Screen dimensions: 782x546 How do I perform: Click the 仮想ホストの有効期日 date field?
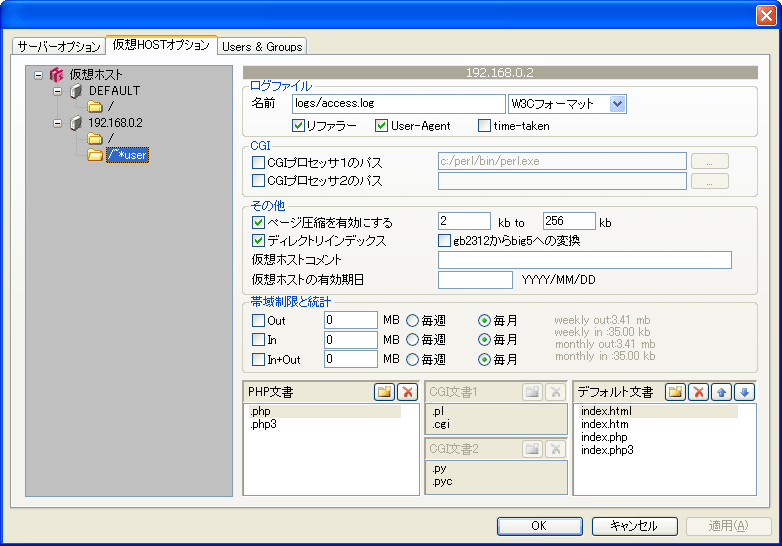point(475,280)
